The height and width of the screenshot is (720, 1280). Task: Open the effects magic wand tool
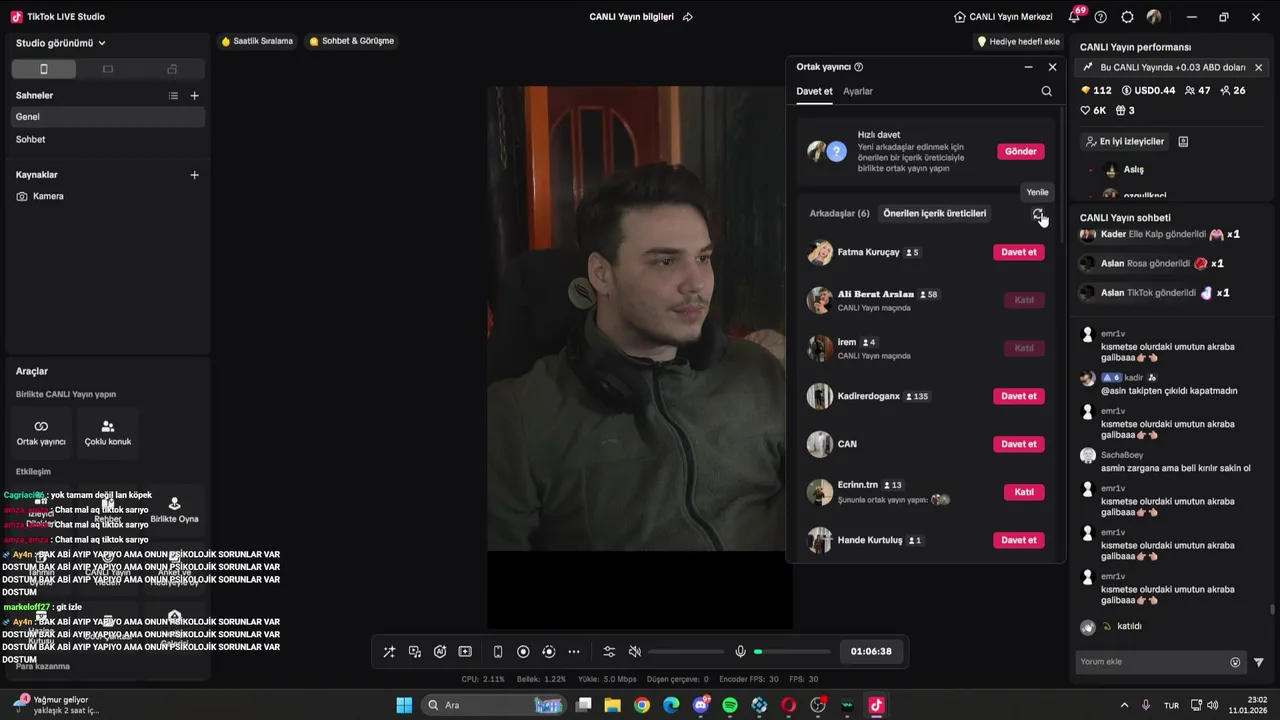(389, 652)
